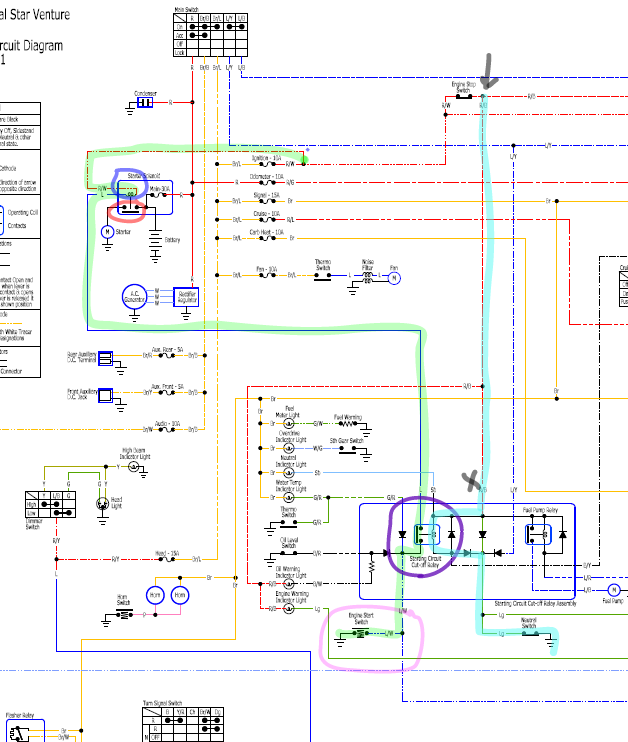This screenshot has height=742, width=628.
Task: Click the Signal - 15A fuse
Action: 267,201
